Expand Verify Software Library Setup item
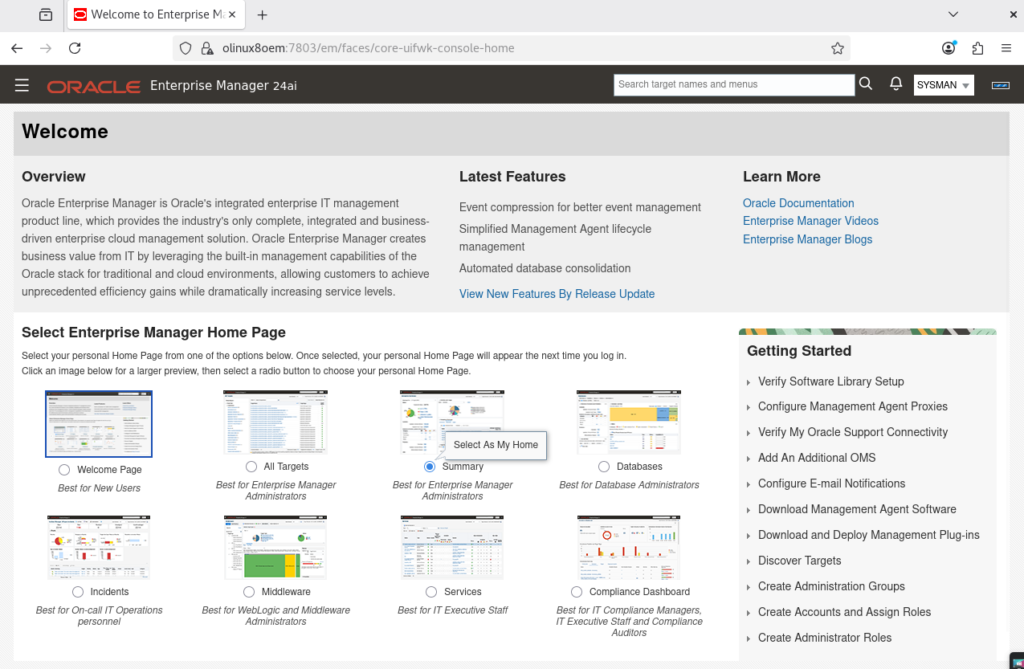Screen dimensions: 1024x669 [830, 381]
